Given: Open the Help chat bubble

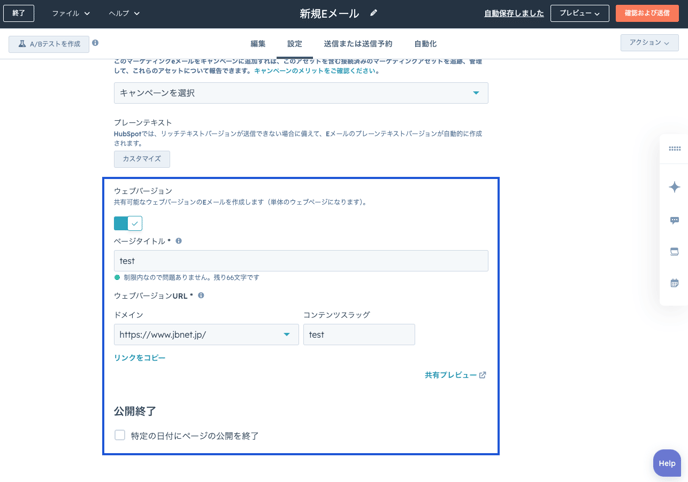Looking at the screenshot, I should click(667, 463).
